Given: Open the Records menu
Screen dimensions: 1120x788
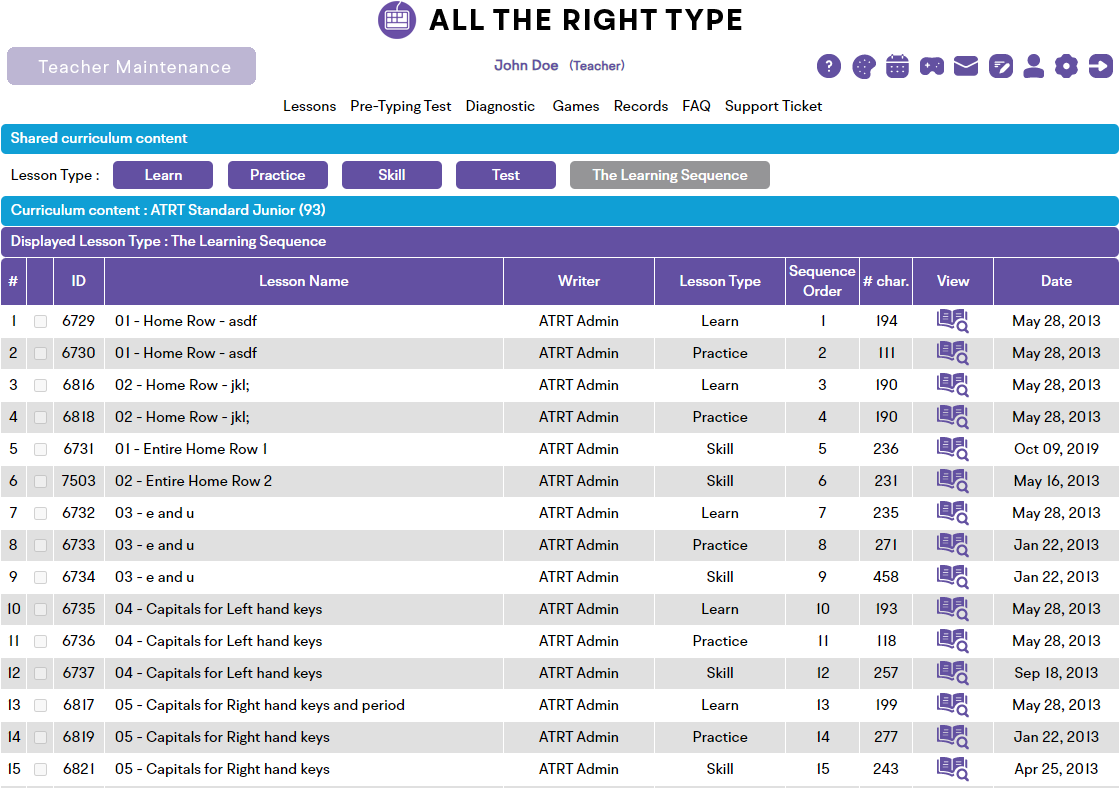Looking at the screenshot, I should click(641, 106).
